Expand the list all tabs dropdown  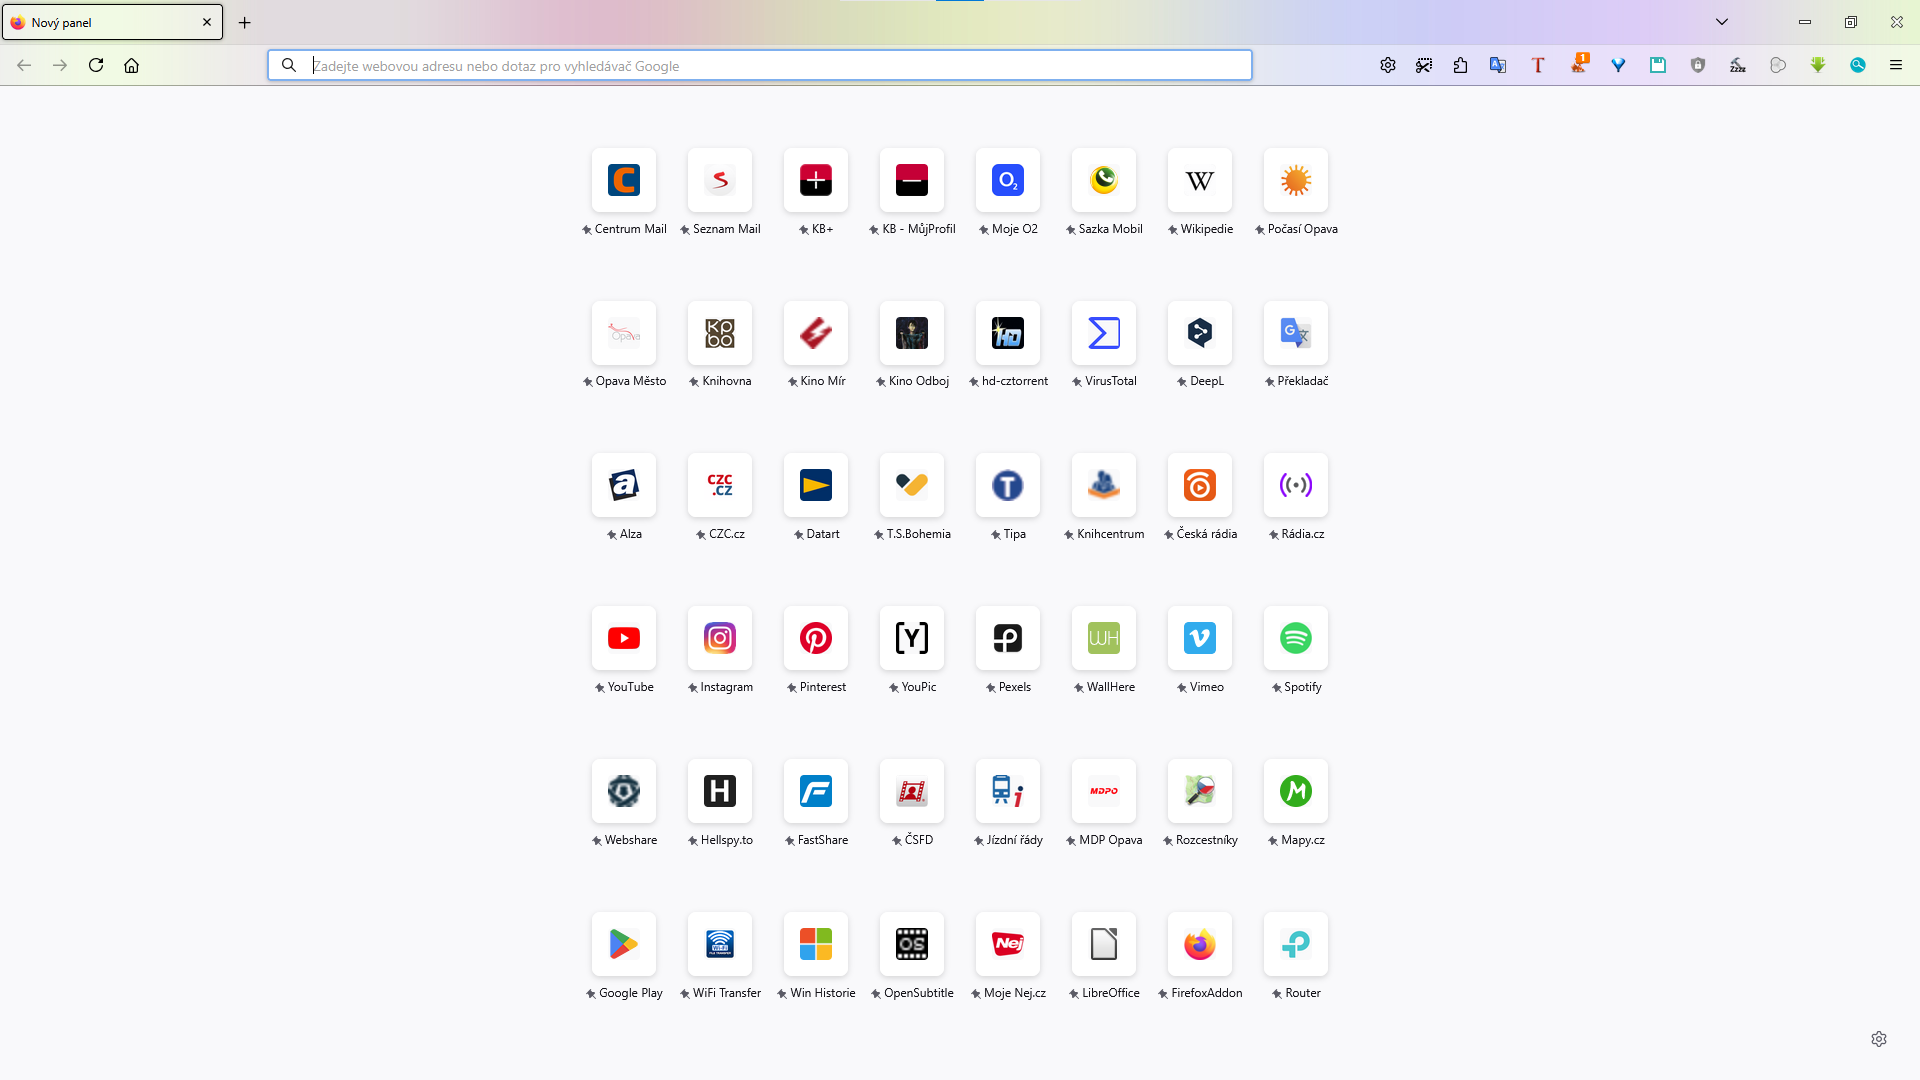pyautogui.click(x=1722, y=22)
